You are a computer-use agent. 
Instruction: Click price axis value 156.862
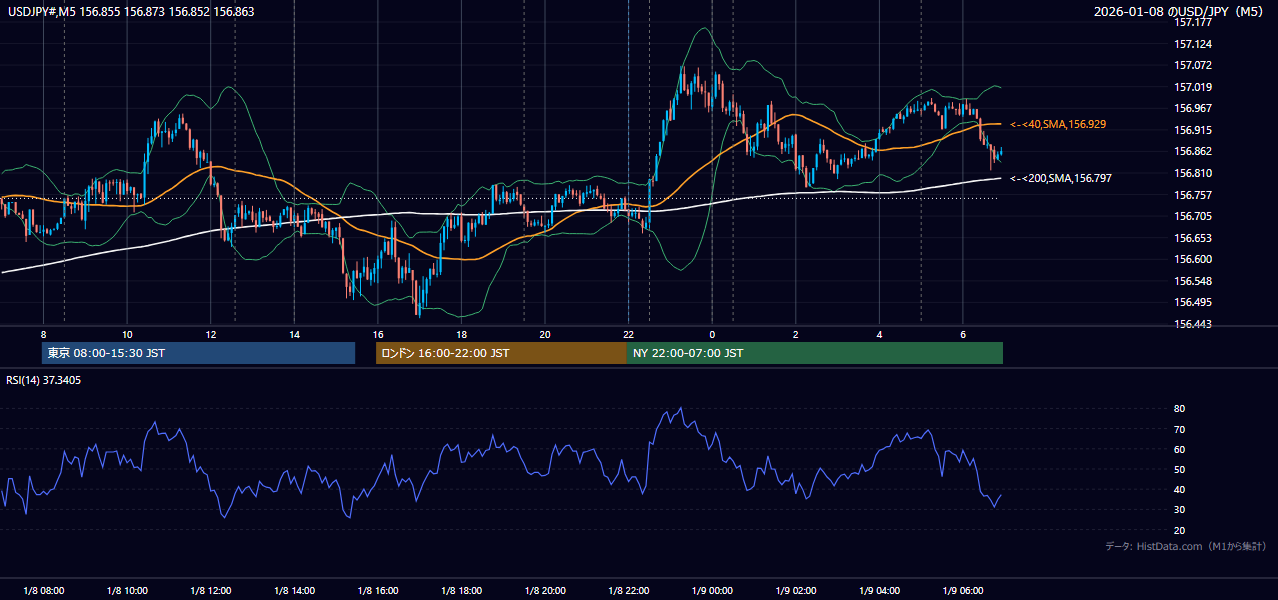(1192, 151)
